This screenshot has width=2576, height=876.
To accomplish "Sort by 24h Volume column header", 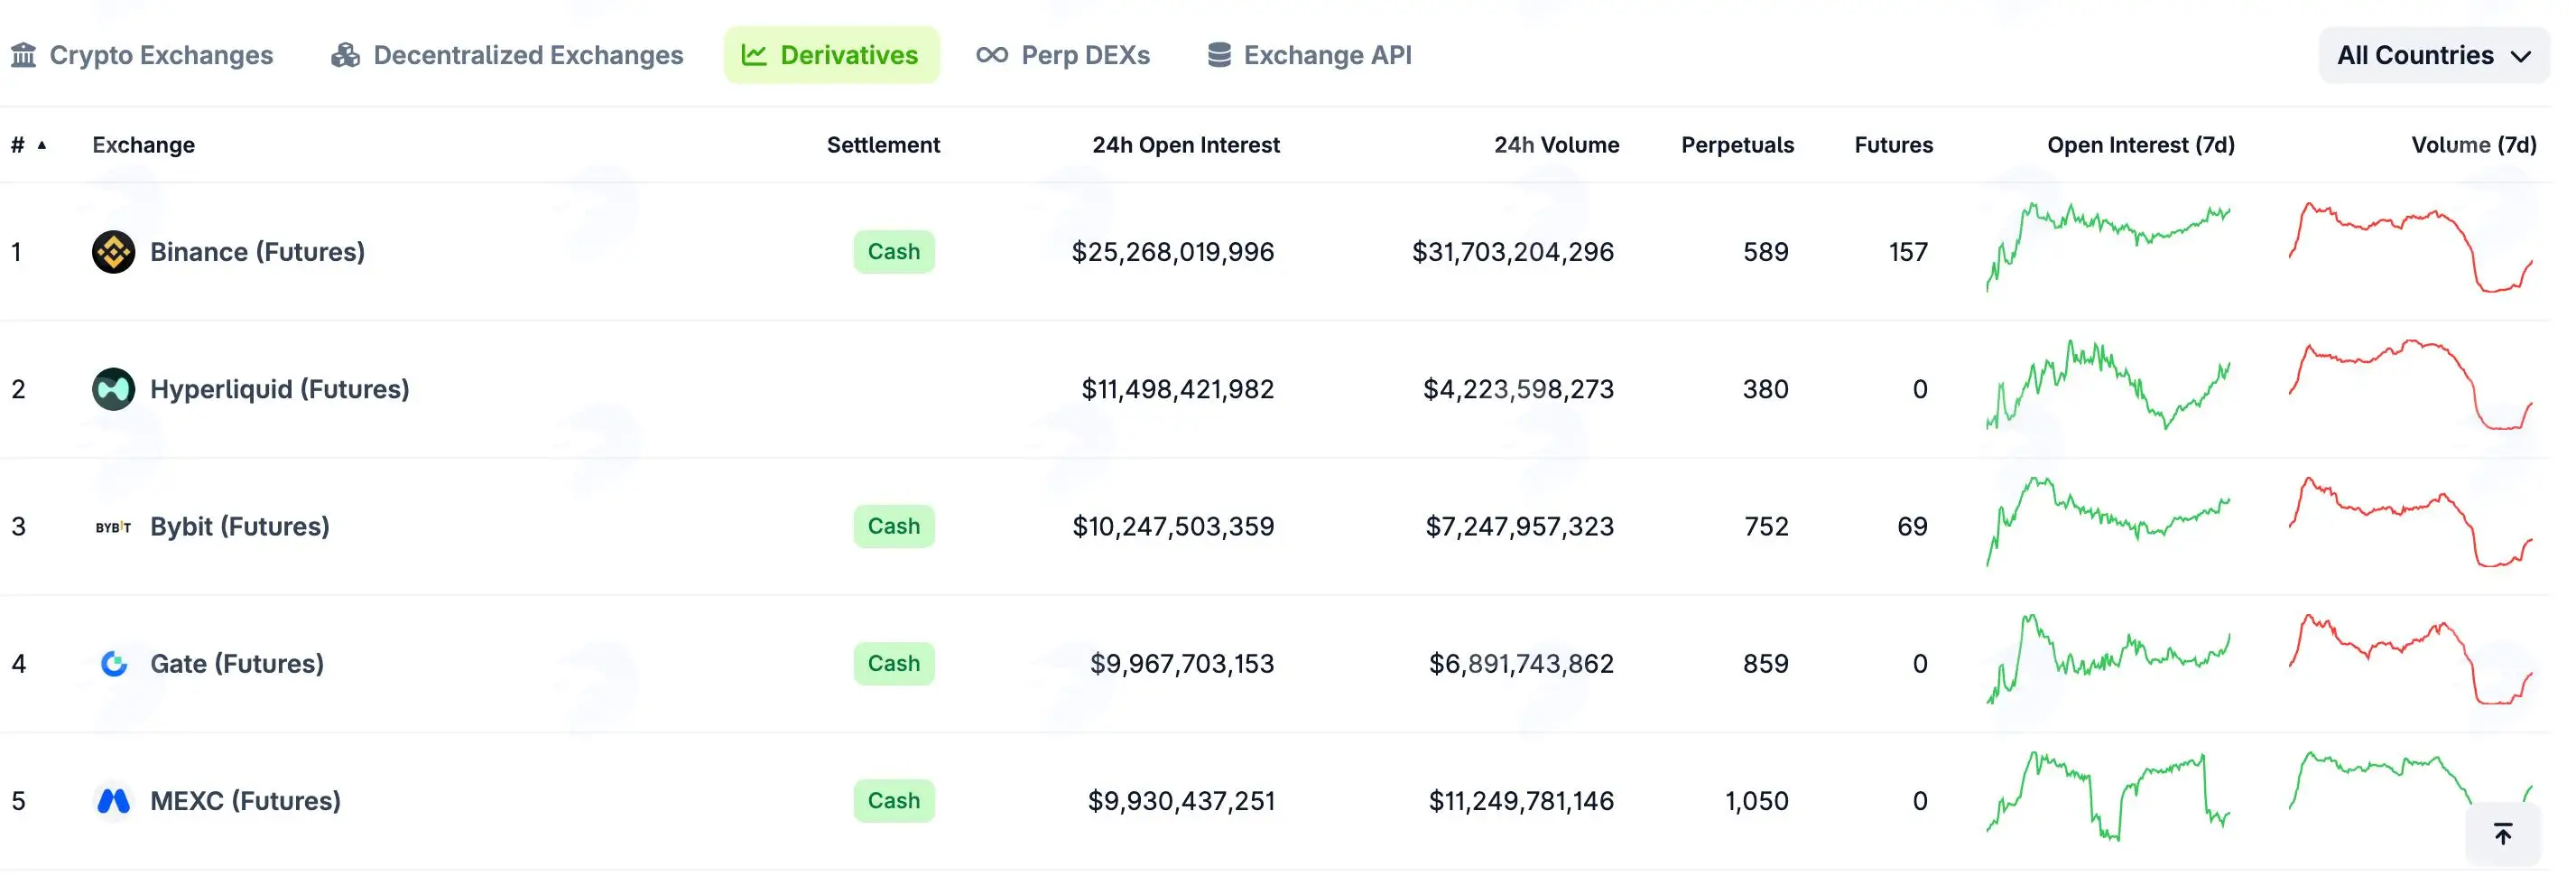I will pos(1556,145).
